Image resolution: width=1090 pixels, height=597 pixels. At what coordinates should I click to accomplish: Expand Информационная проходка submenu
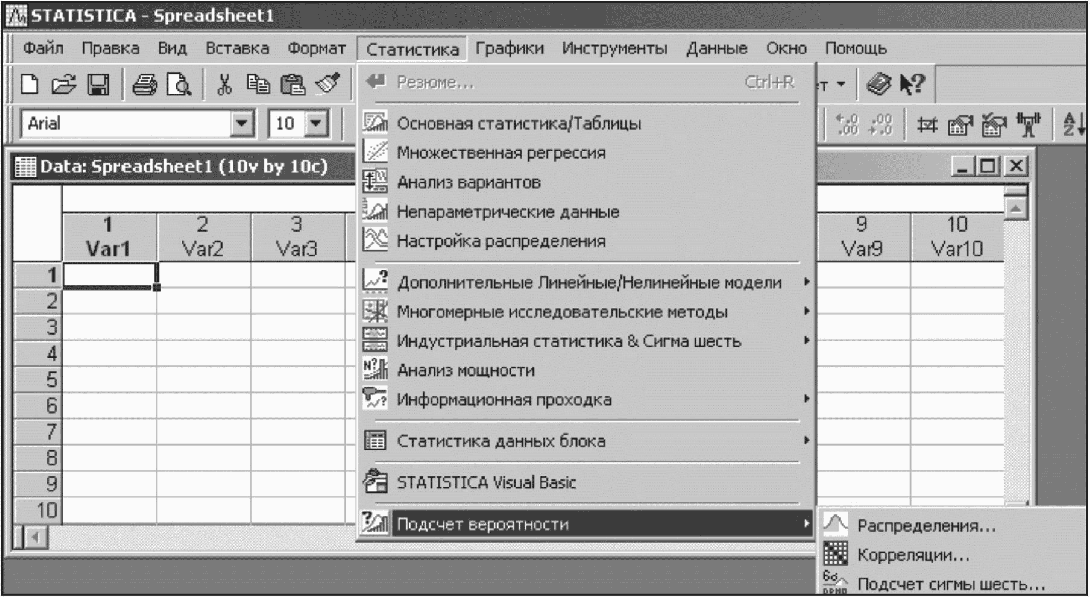pos(585,400)
